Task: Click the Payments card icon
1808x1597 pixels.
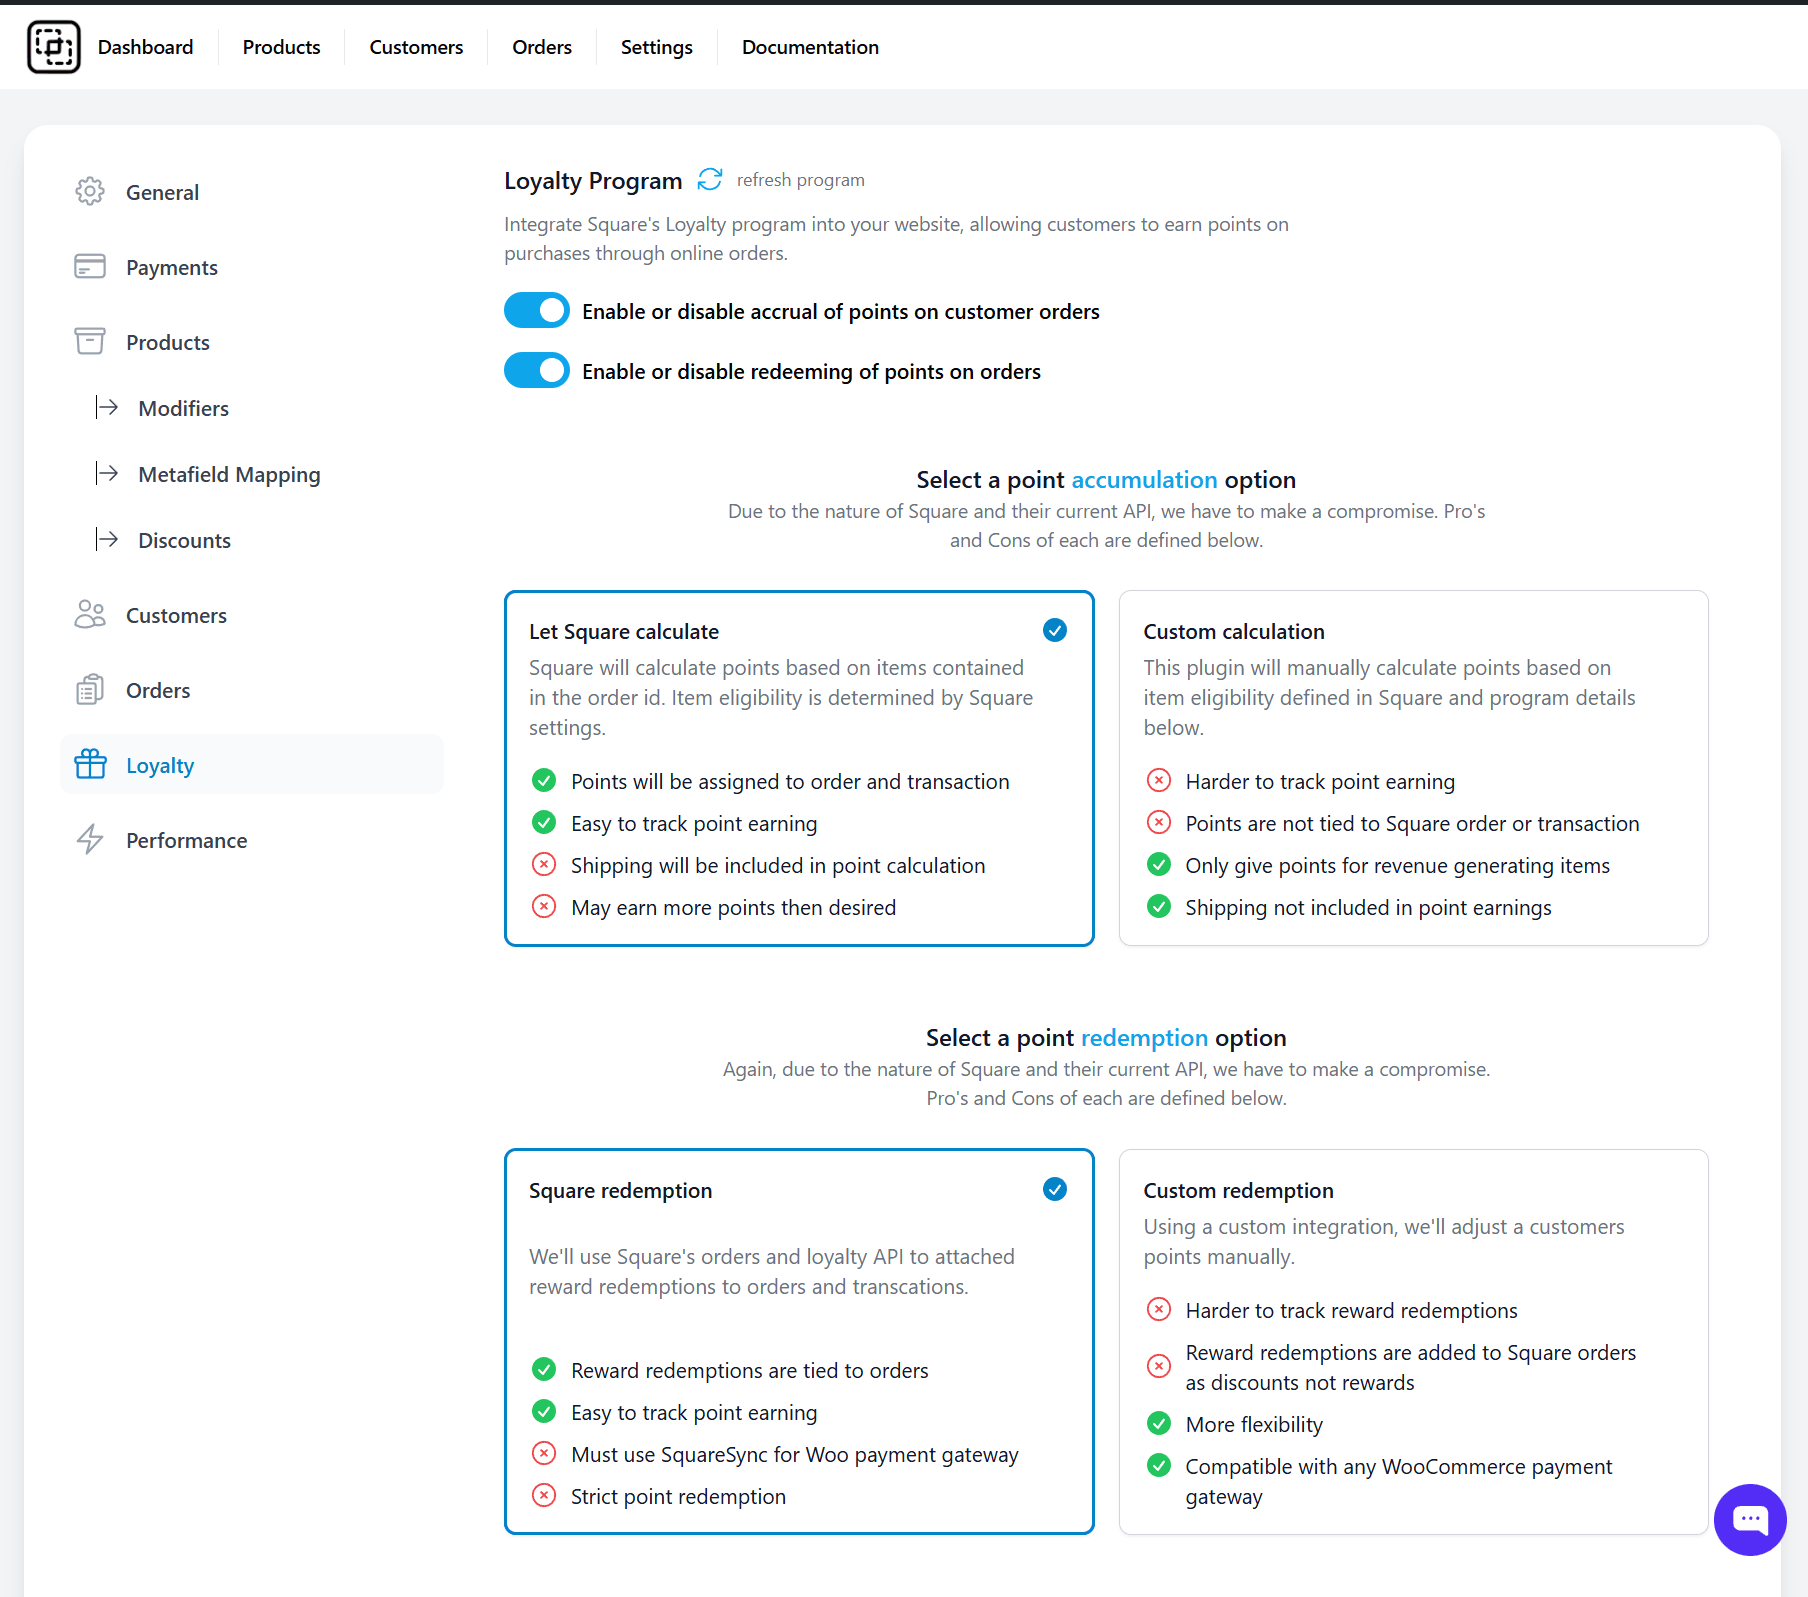Action: (x=90, y=267)
